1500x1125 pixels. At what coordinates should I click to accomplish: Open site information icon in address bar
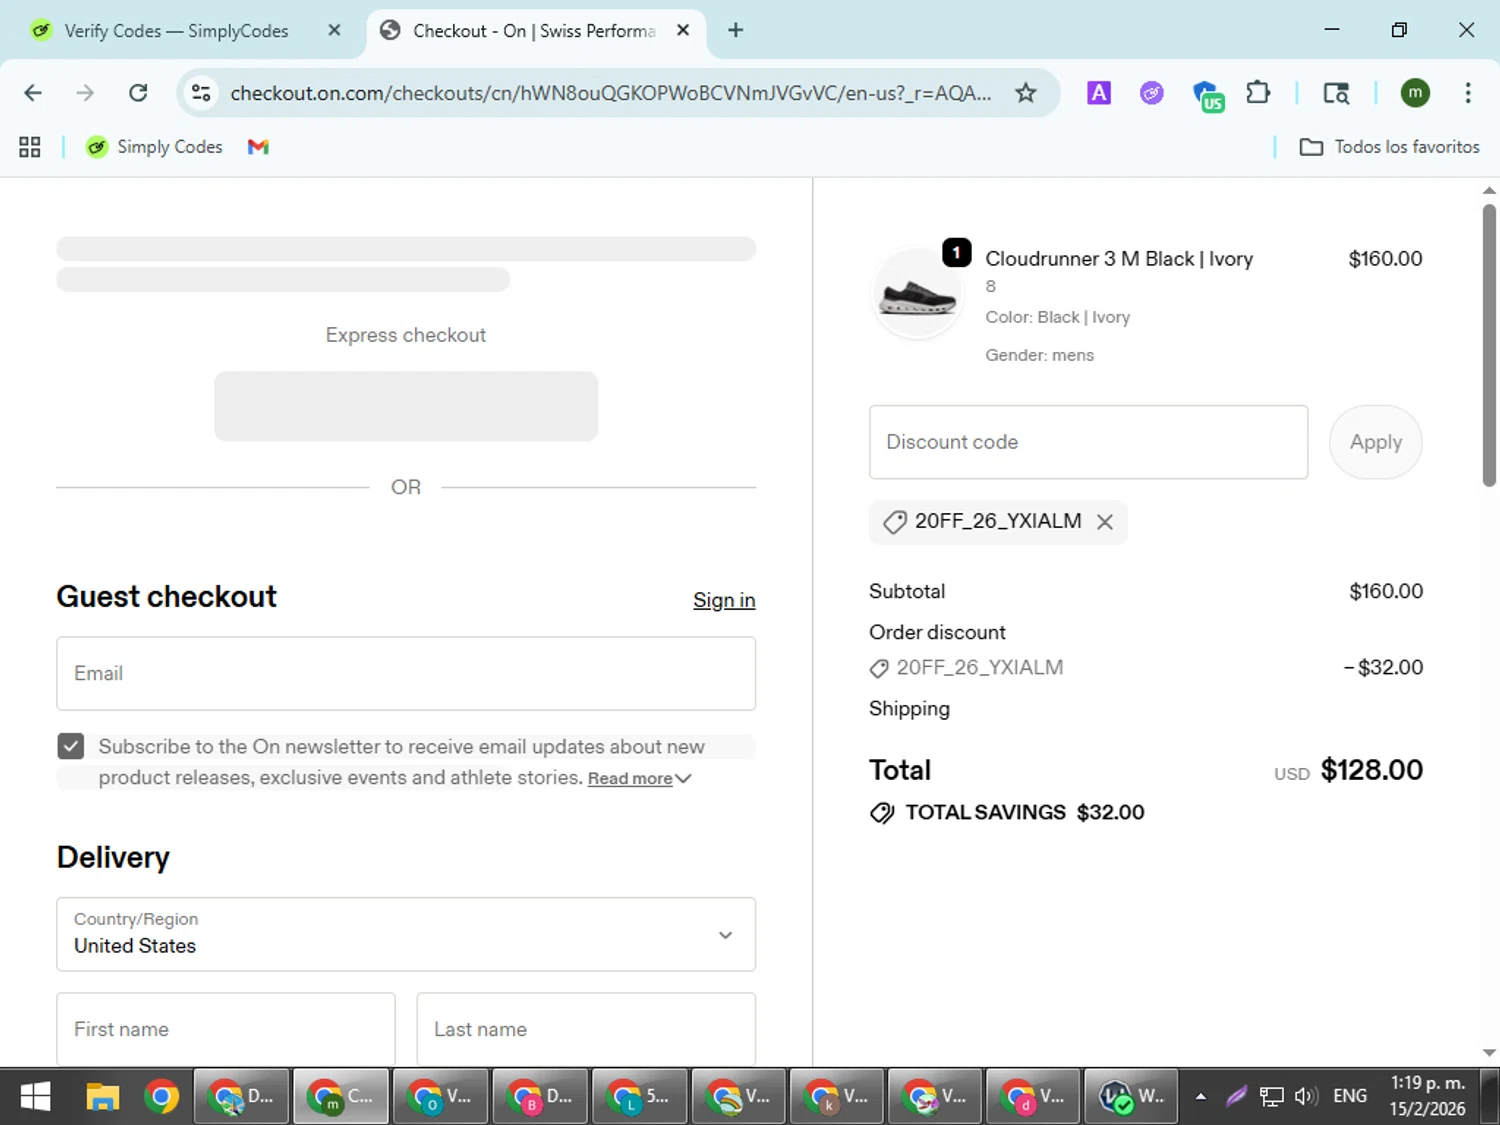(201, 93)
